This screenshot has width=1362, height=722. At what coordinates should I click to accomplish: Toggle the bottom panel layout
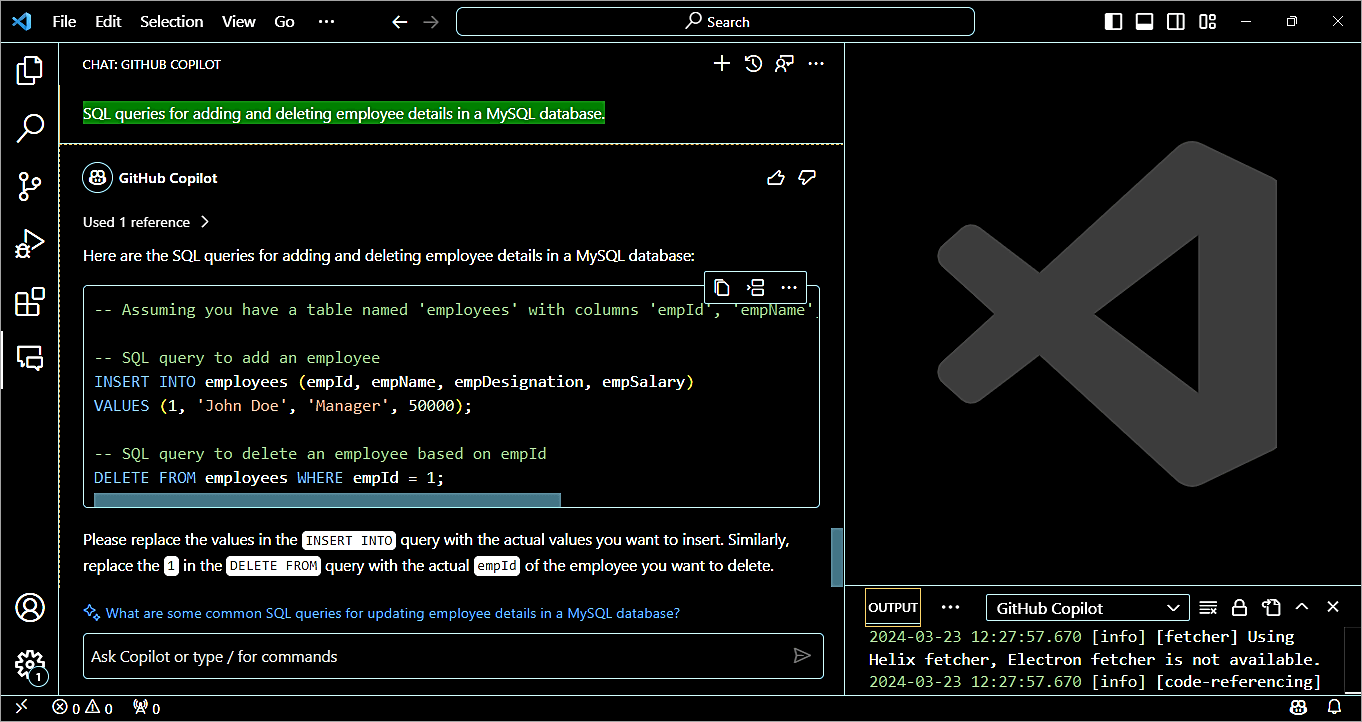pyautogui.click(x=1145, y=22)
